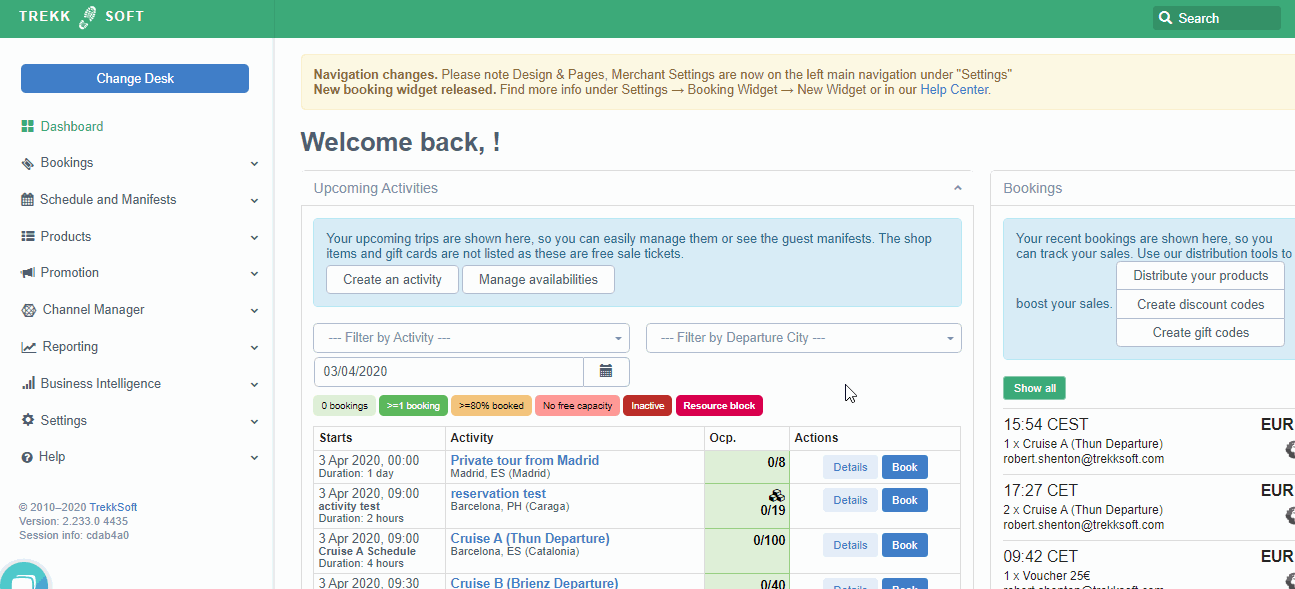Viewport: 1295px width, 589px height.
Task: Open the chat widget bubble icon
Action: (22, 580)
